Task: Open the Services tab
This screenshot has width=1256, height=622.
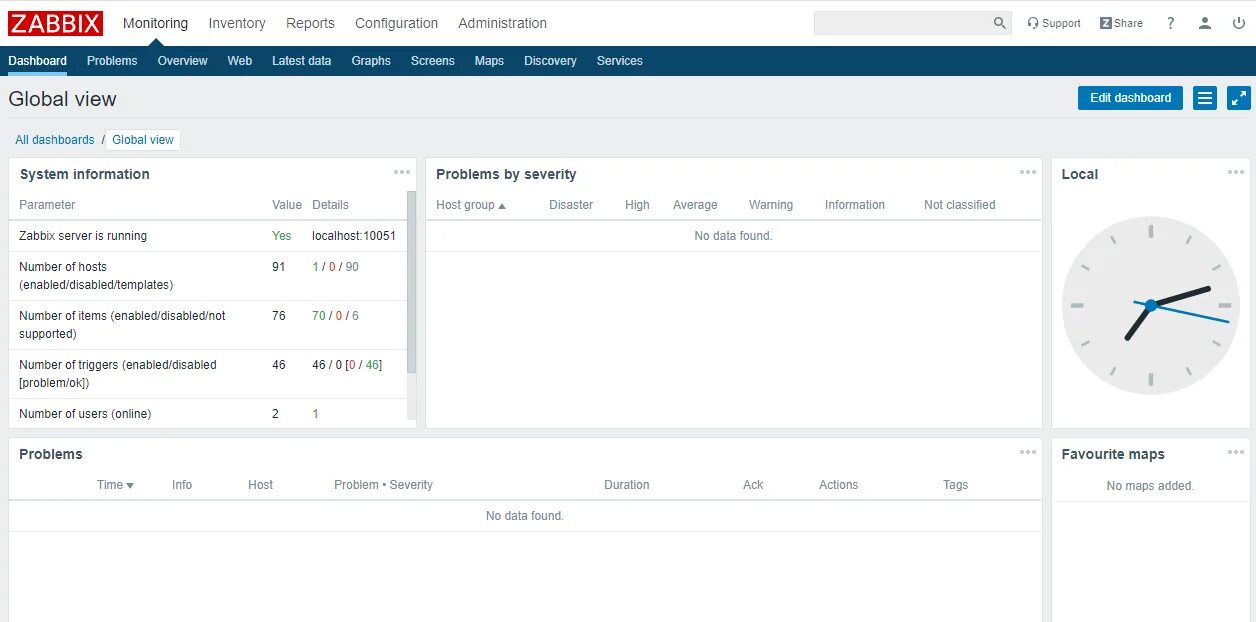Action: [619, 61]
